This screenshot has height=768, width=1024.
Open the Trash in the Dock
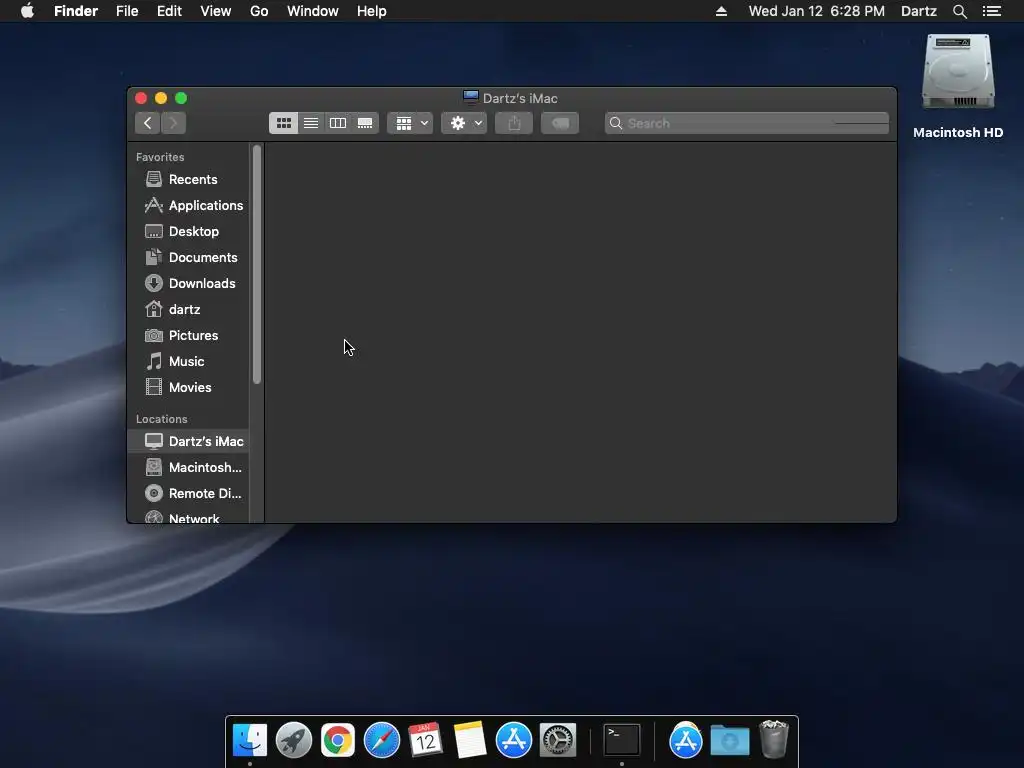click(774, 739)
